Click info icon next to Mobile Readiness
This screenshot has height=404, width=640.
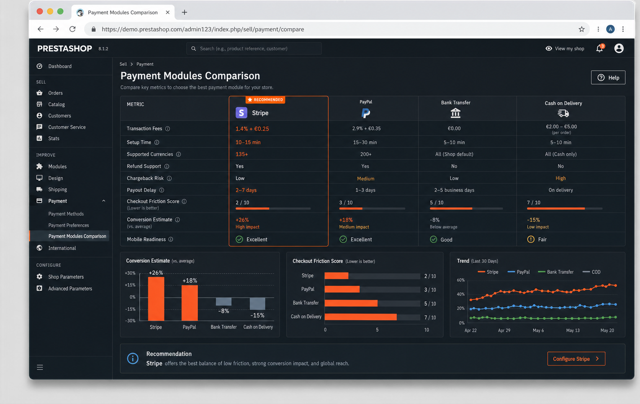point(171,239)
